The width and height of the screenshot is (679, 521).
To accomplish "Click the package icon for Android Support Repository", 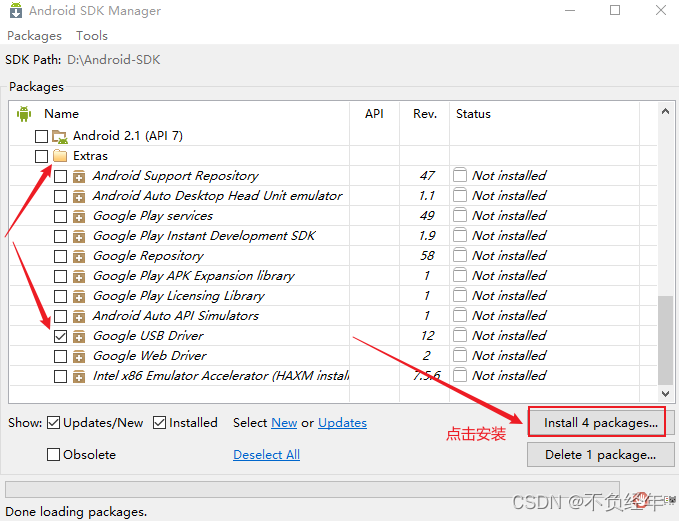I will pos(79,176).
